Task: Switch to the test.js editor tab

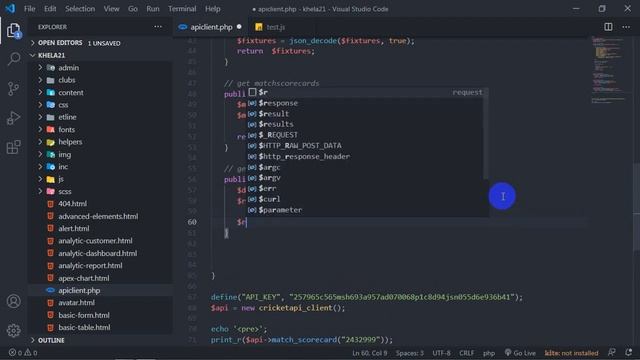Action: 276,27
